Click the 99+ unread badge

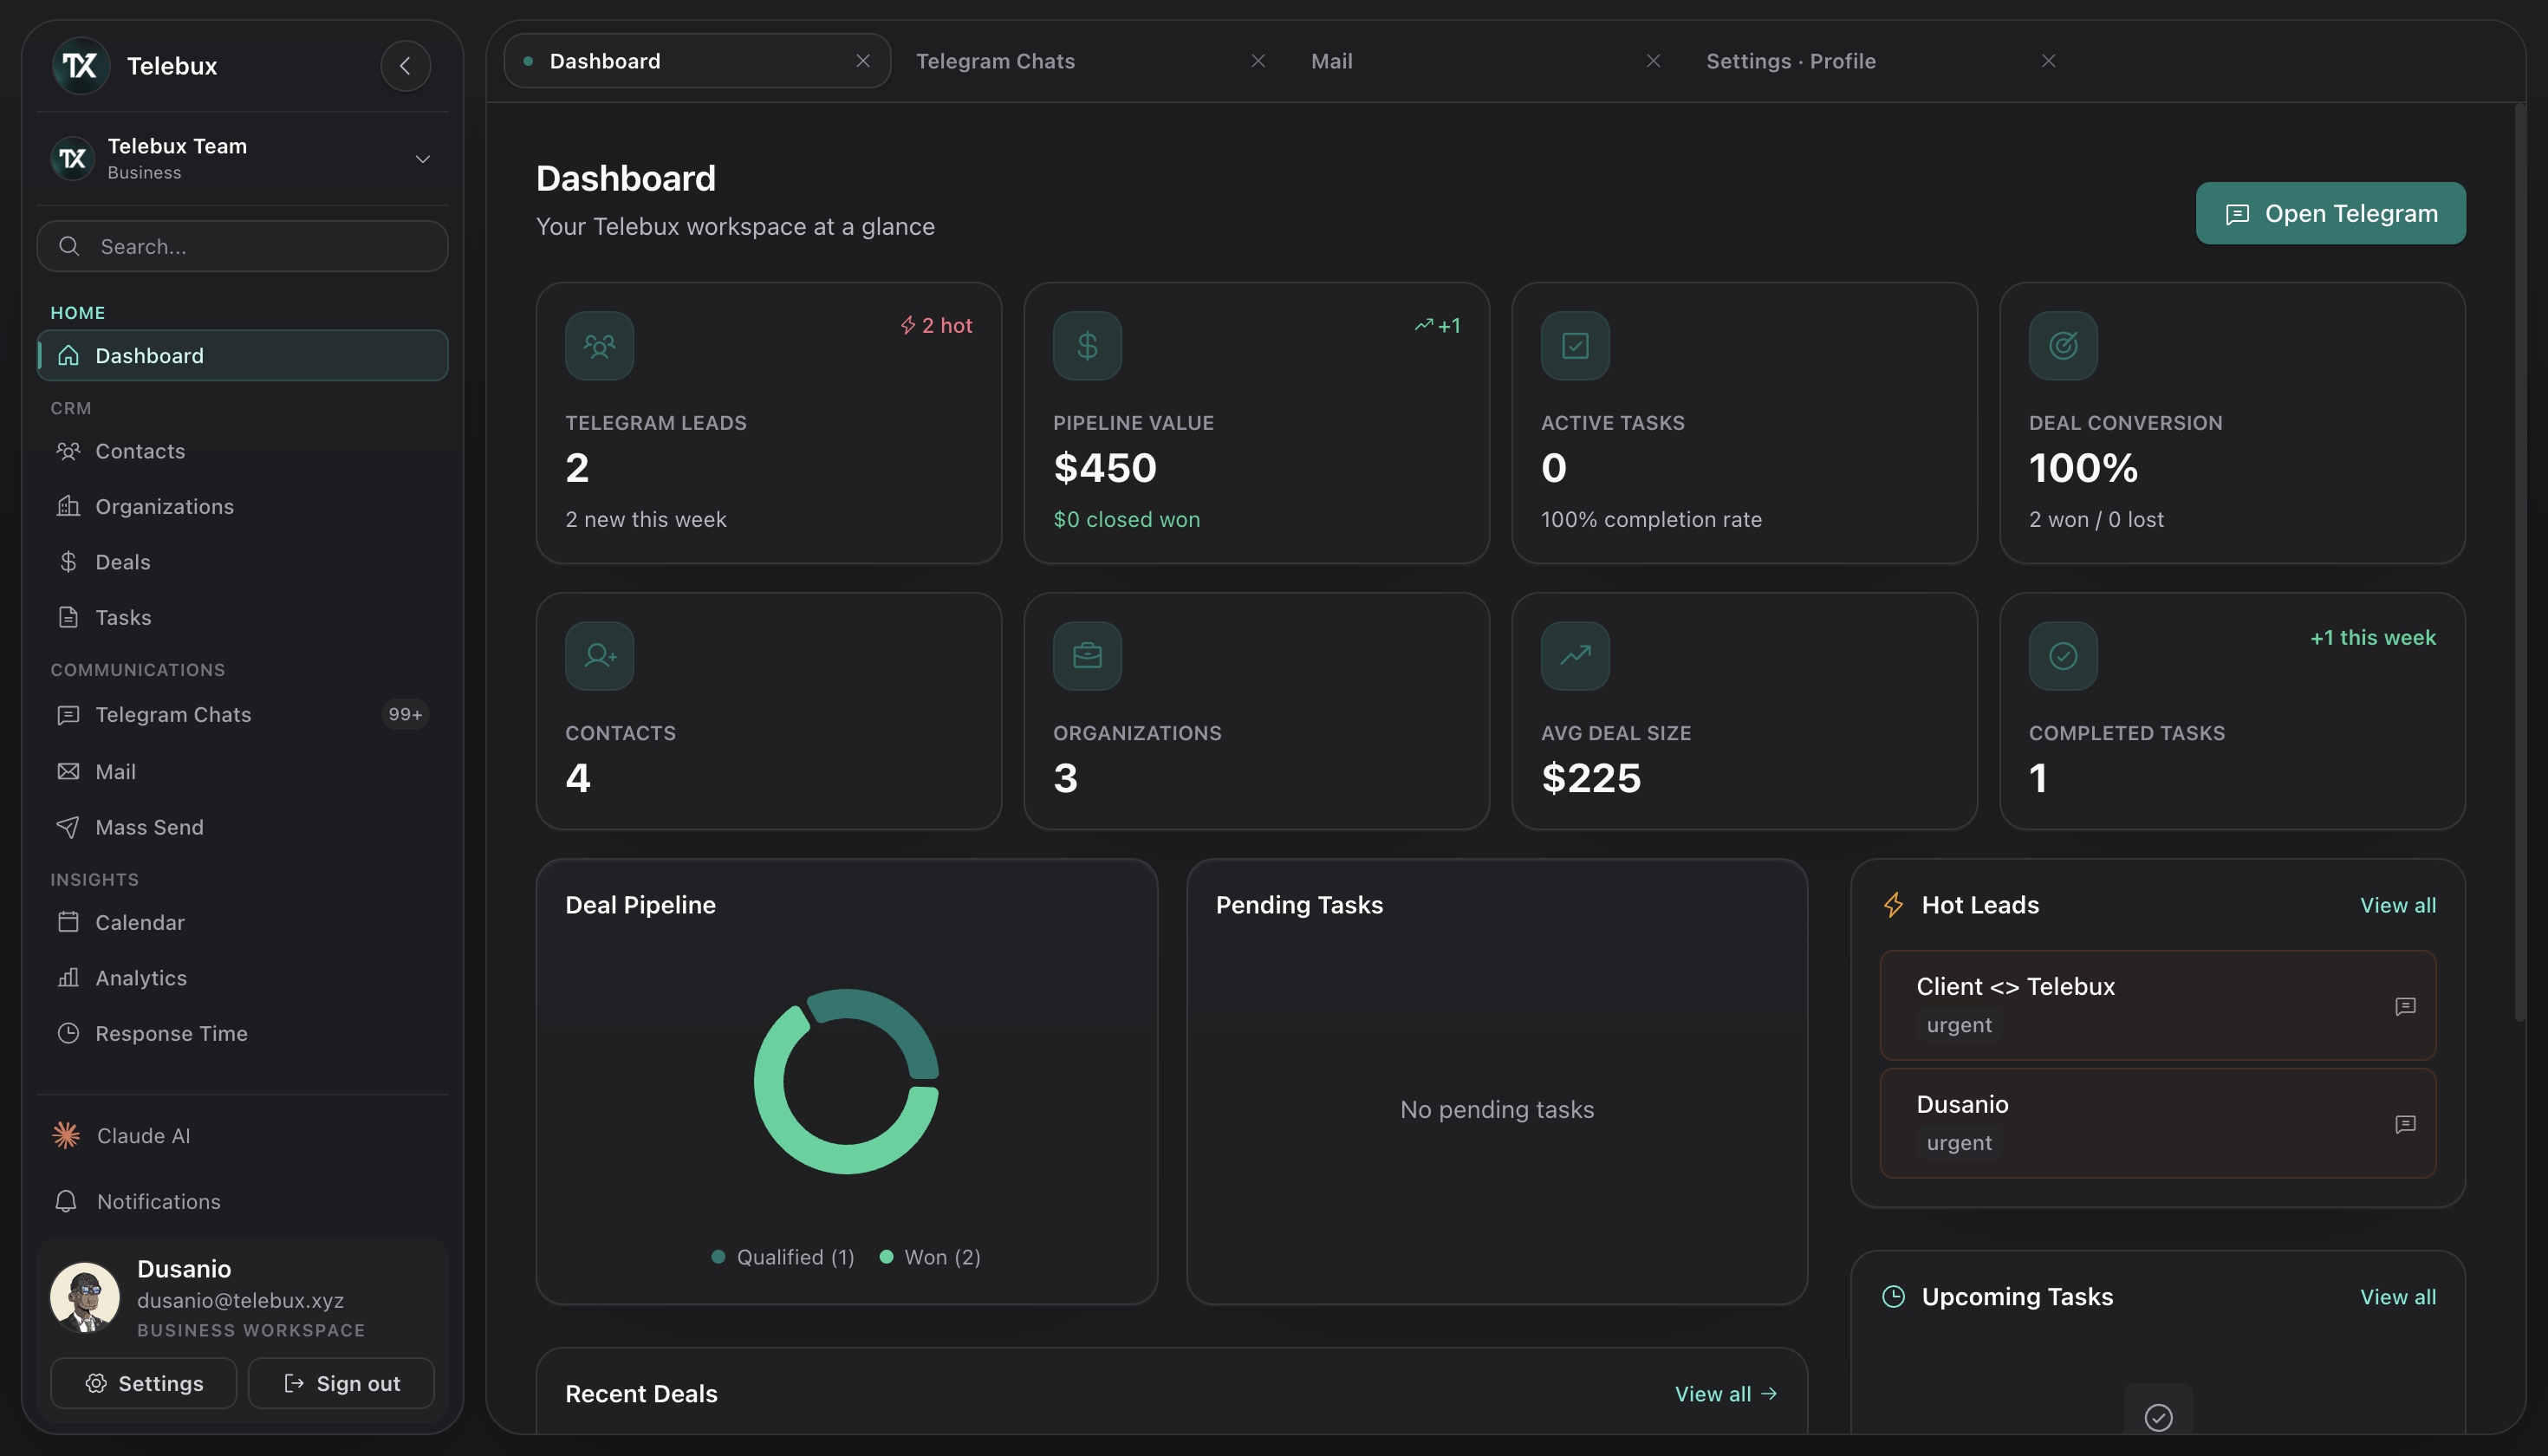pos(405,715)
